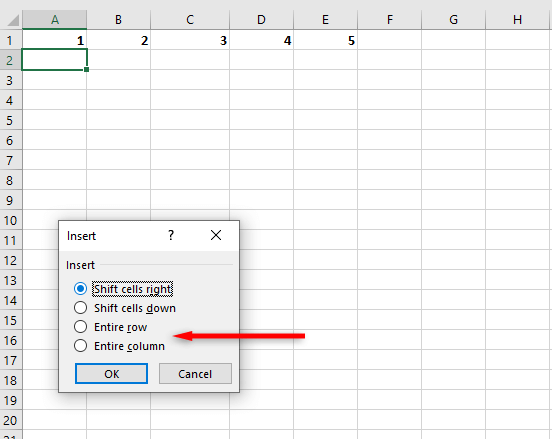Click cell D1 containing value 4
Screen dimensions: 552x439
[261, 40]
